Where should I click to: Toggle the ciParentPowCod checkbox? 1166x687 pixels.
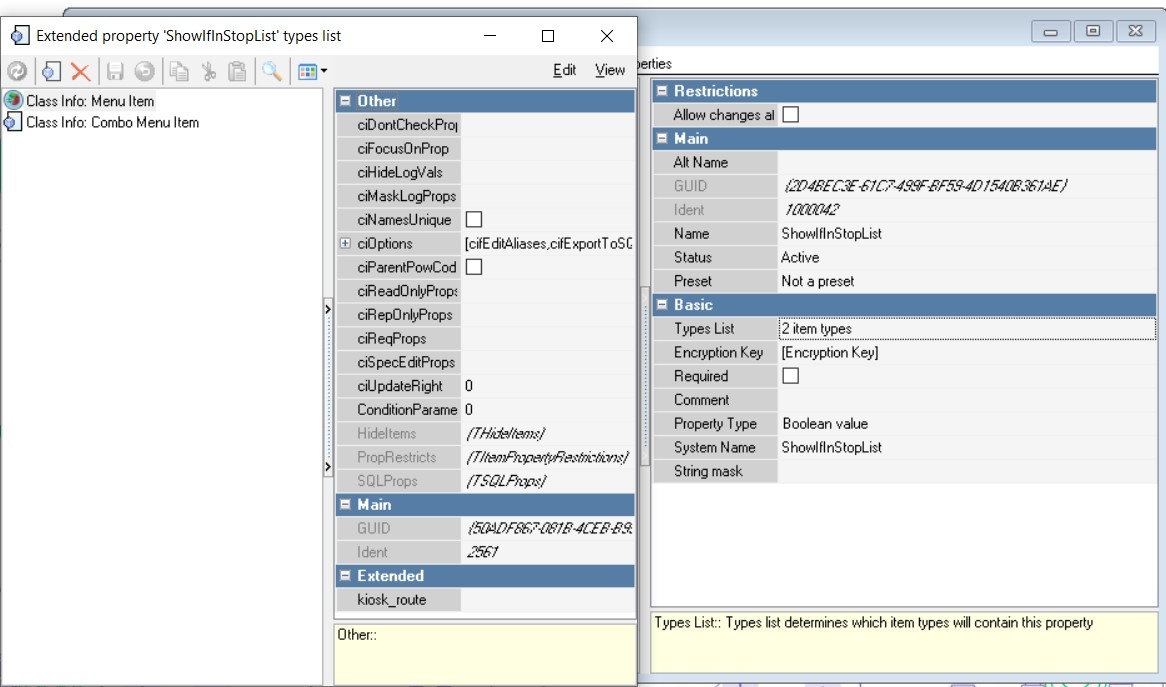(x=474, y=267)
